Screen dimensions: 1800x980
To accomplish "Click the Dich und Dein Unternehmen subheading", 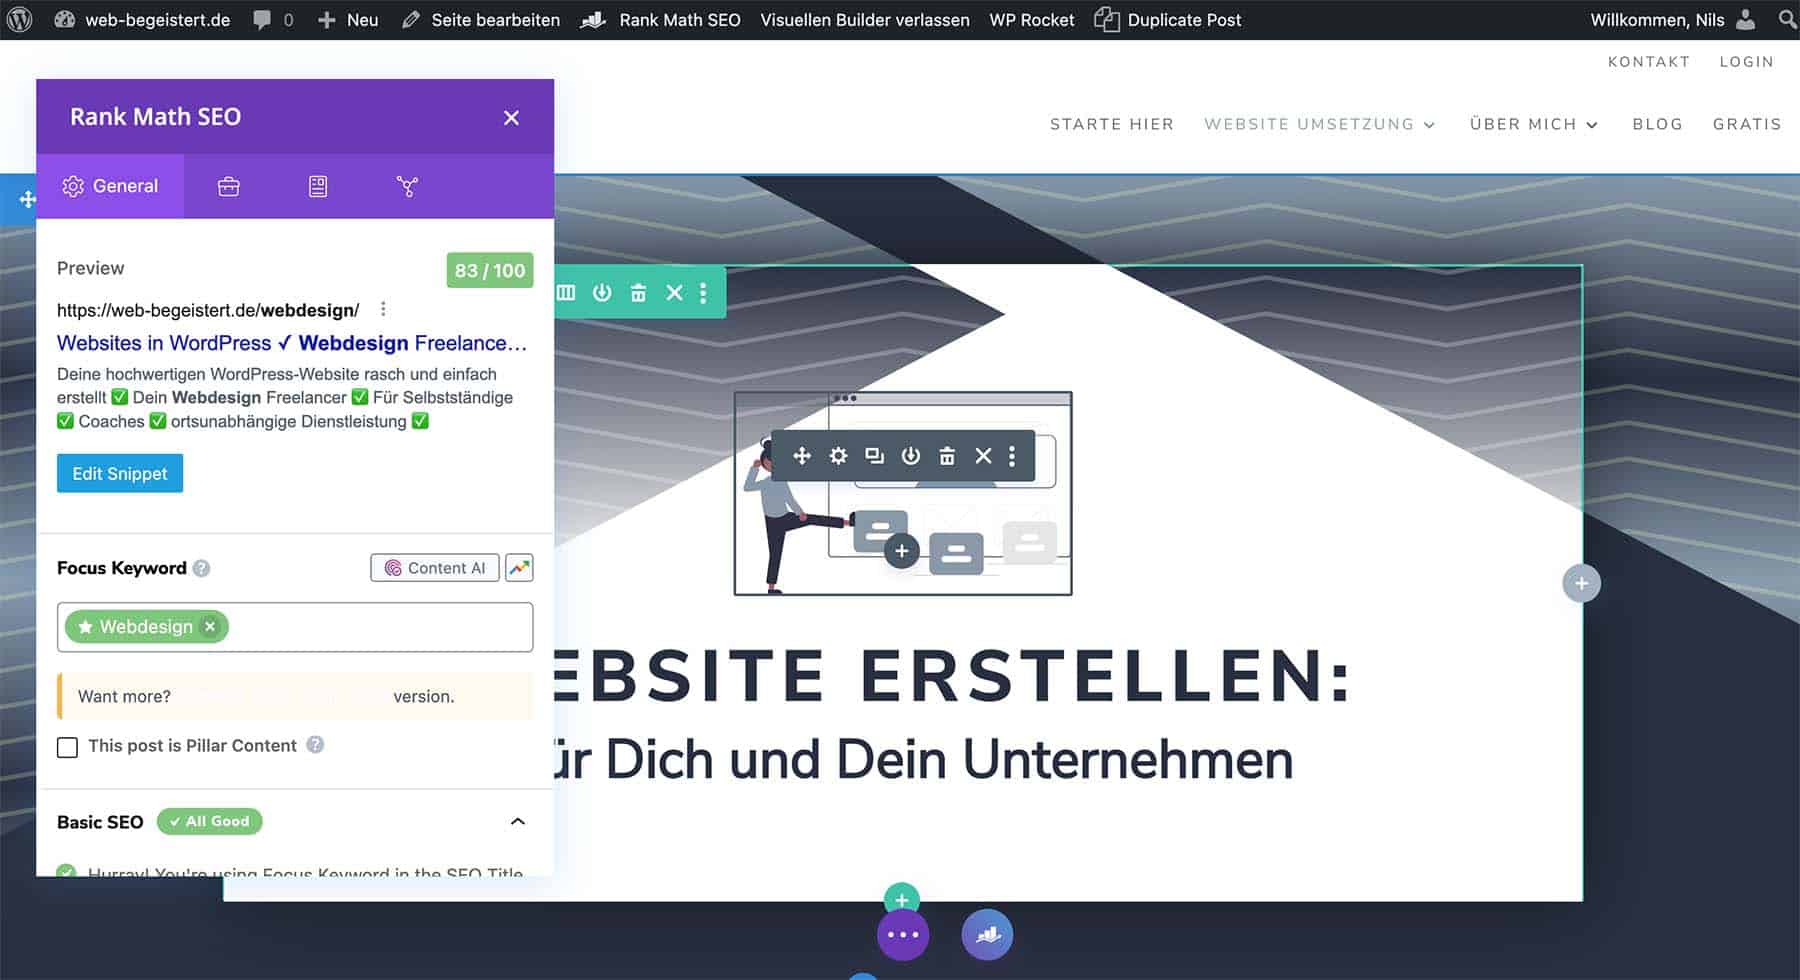I will click(x=924, y=759).
